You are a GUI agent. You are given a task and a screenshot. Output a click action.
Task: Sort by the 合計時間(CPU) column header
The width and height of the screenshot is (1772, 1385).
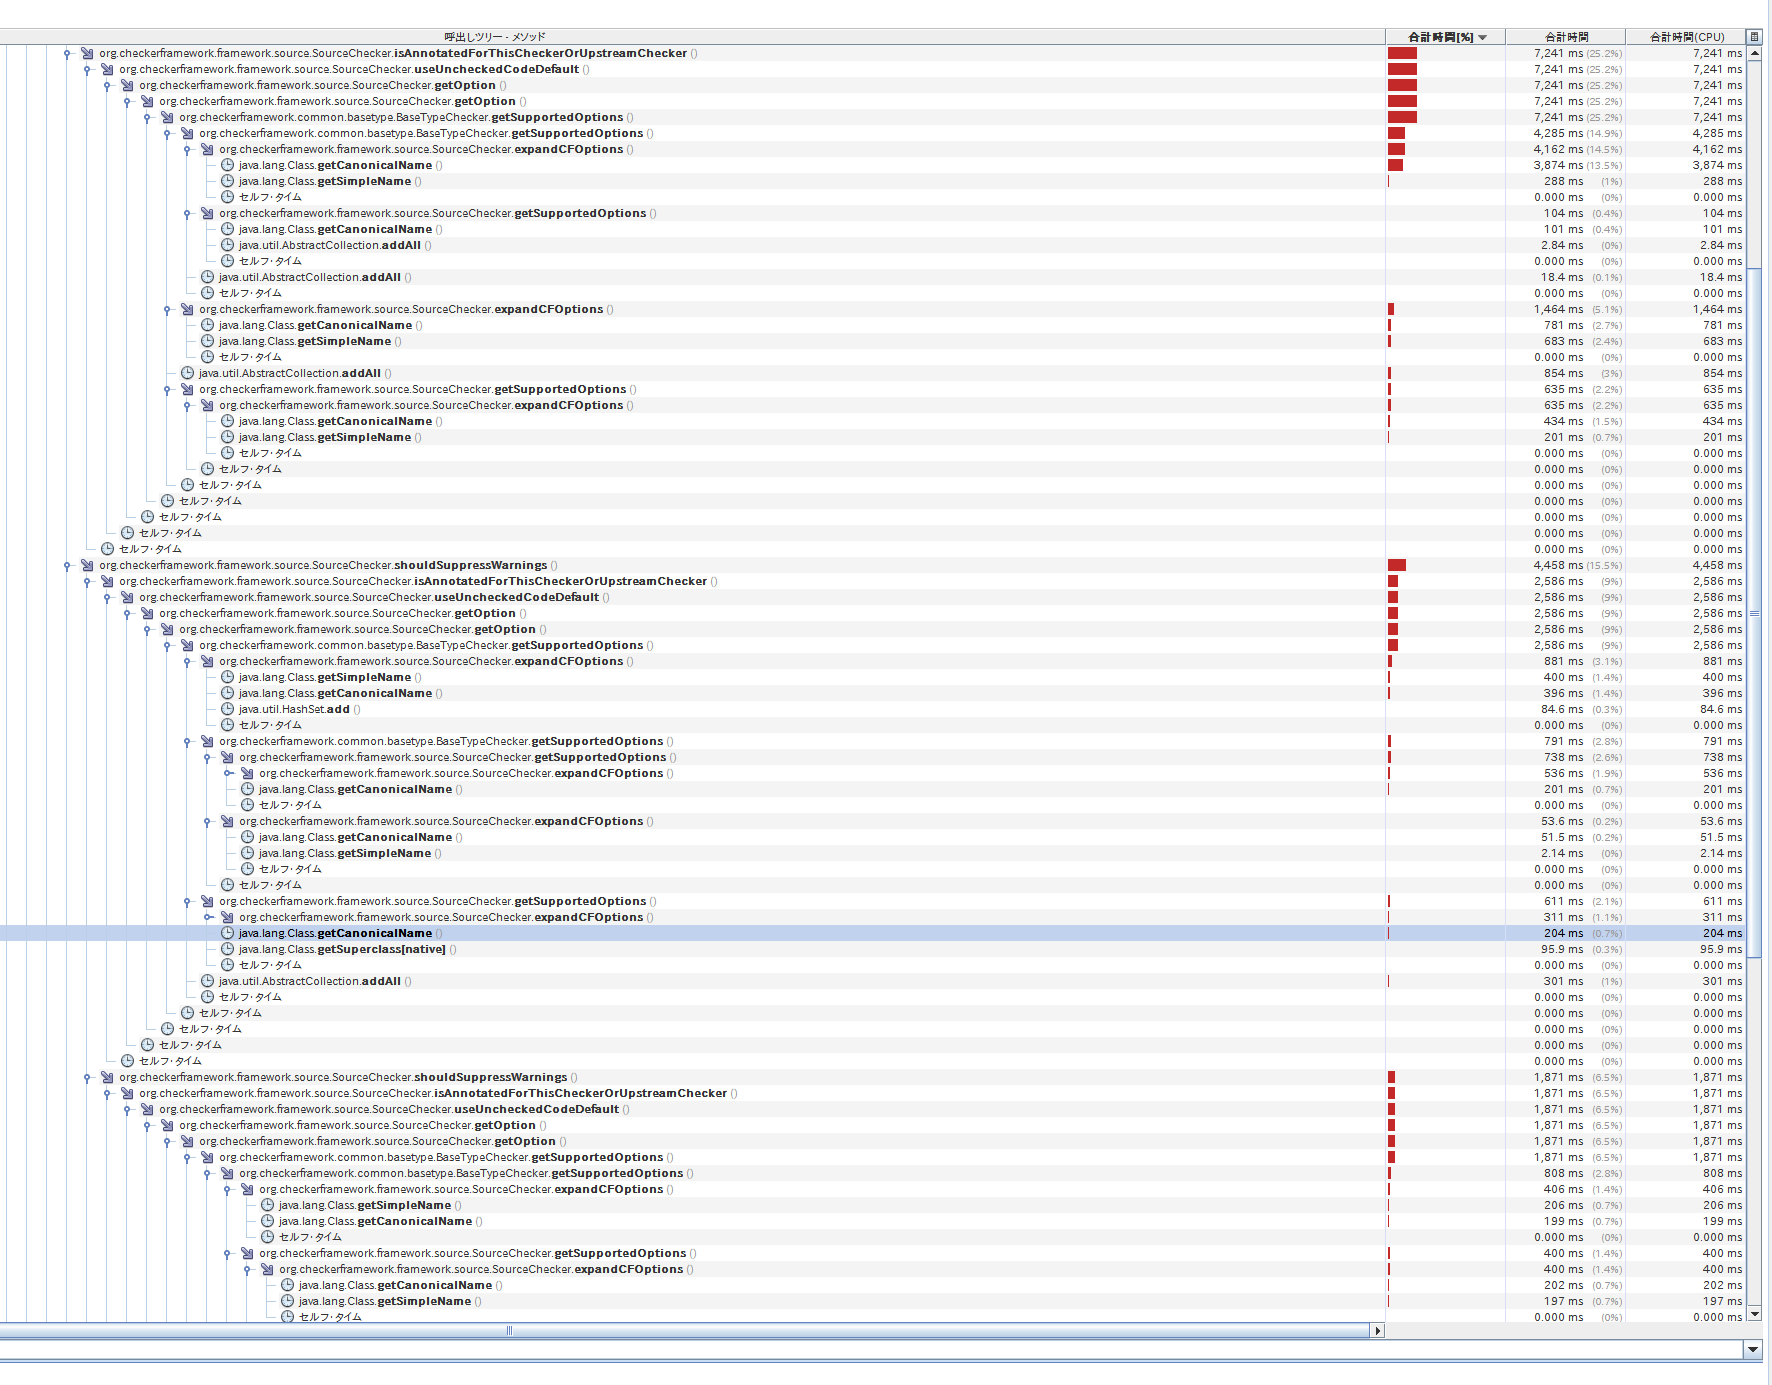tap(1686, 37)
